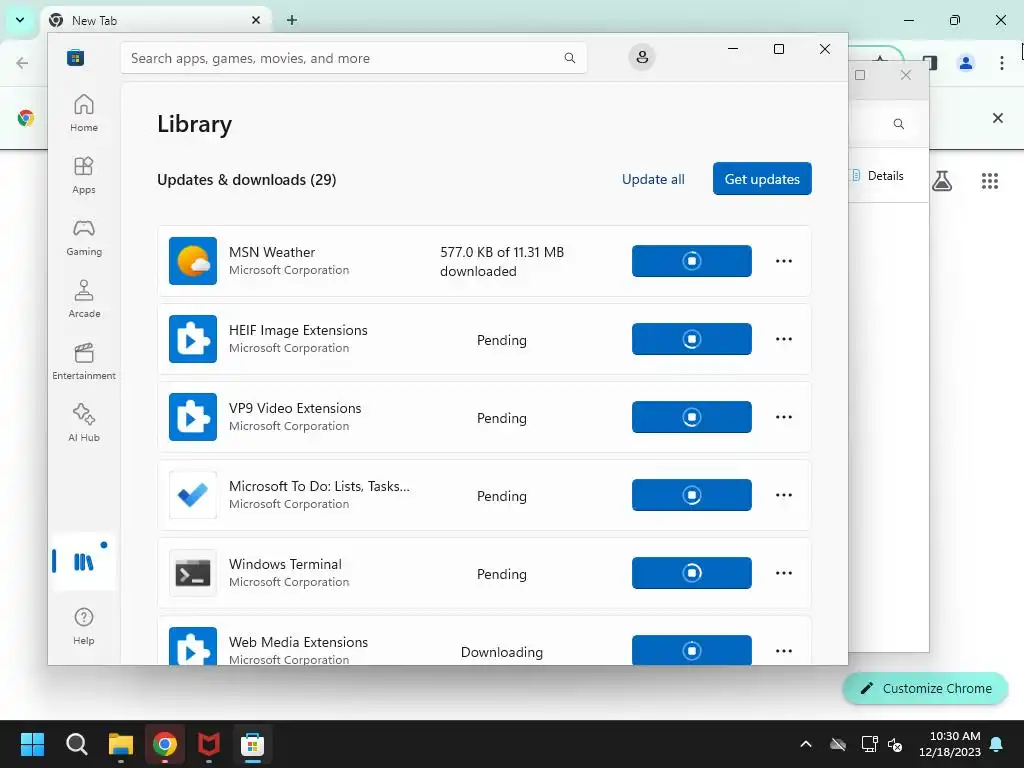Click the Update all link

653,179
